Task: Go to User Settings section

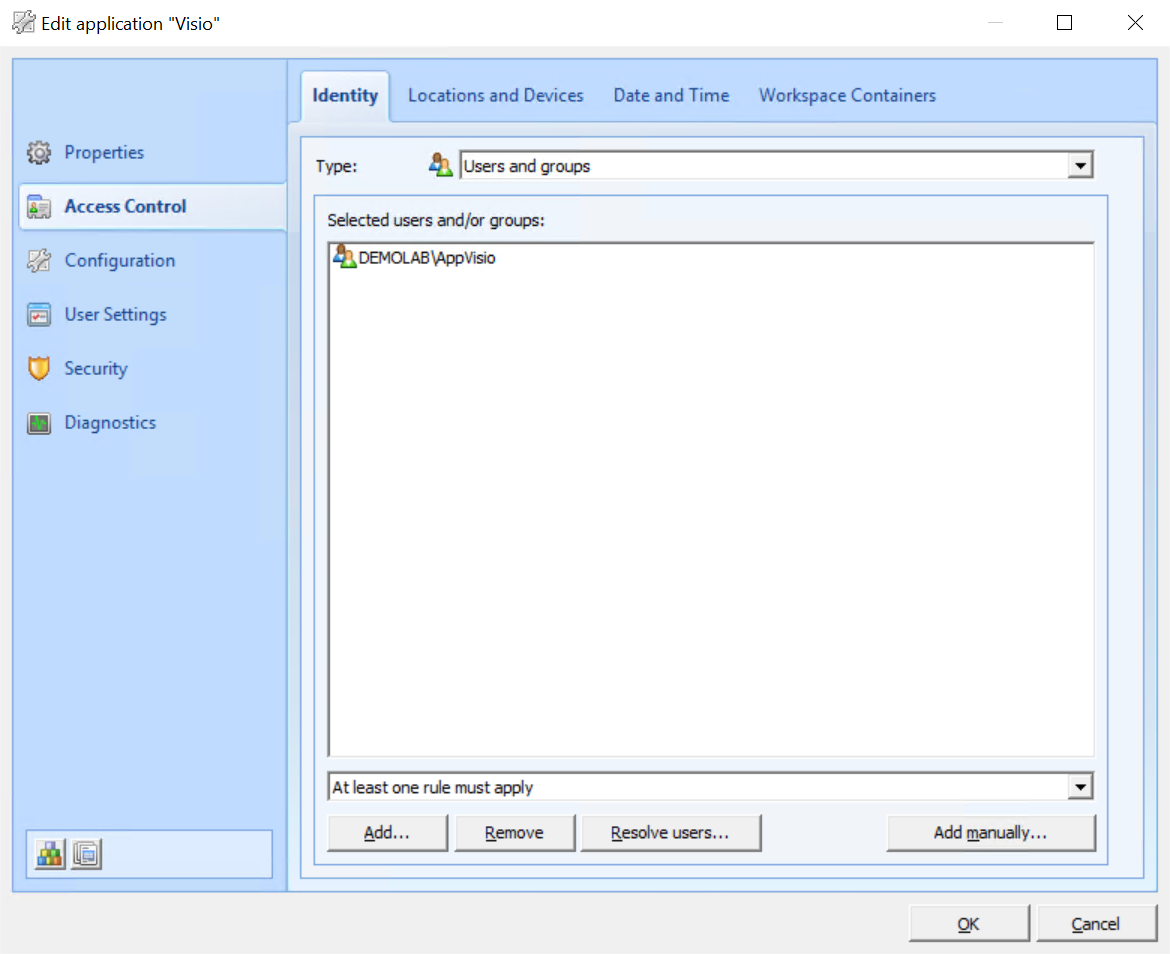Action: pos(115,315)
